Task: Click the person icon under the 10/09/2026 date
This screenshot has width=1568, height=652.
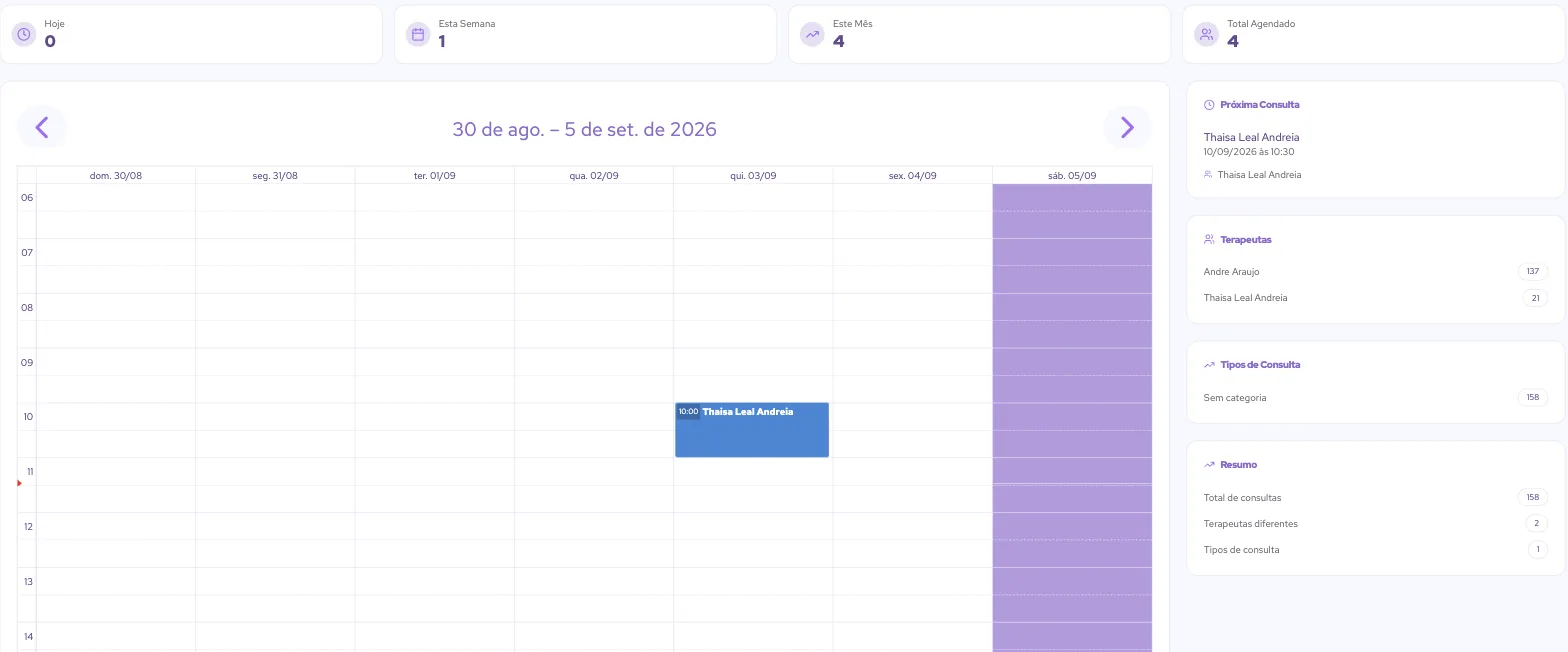Action: [1208, 174]
